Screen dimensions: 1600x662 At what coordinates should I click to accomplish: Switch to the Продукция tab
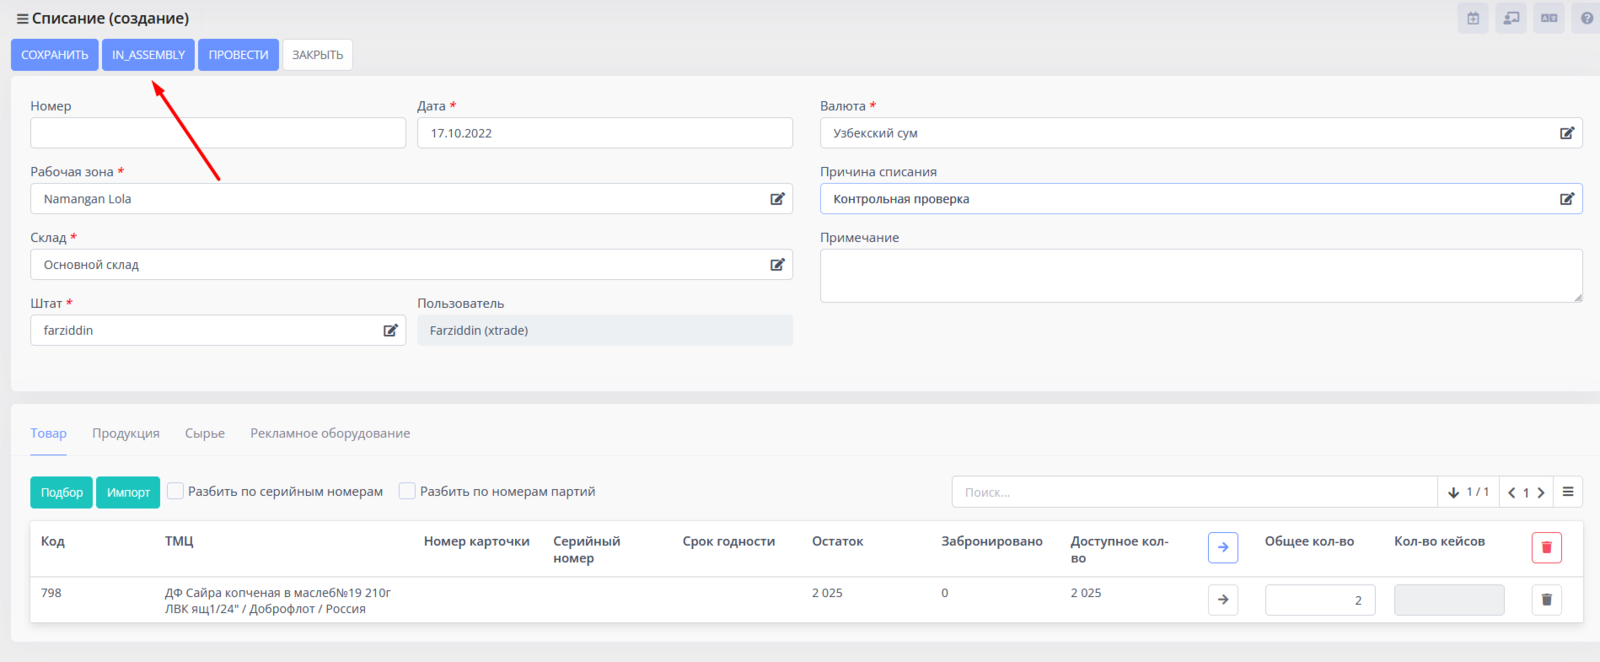(126, 433)
